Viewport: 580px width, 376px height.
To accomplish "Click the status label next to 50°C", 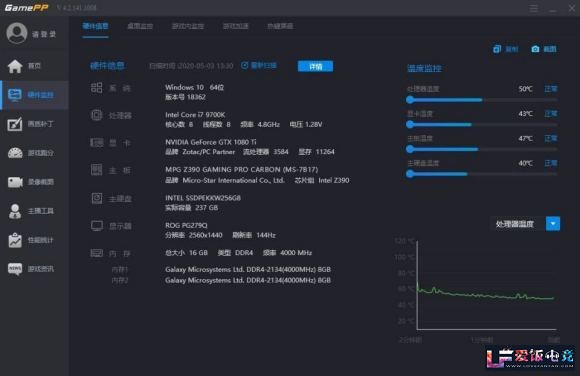I will [x=551, y=89].
